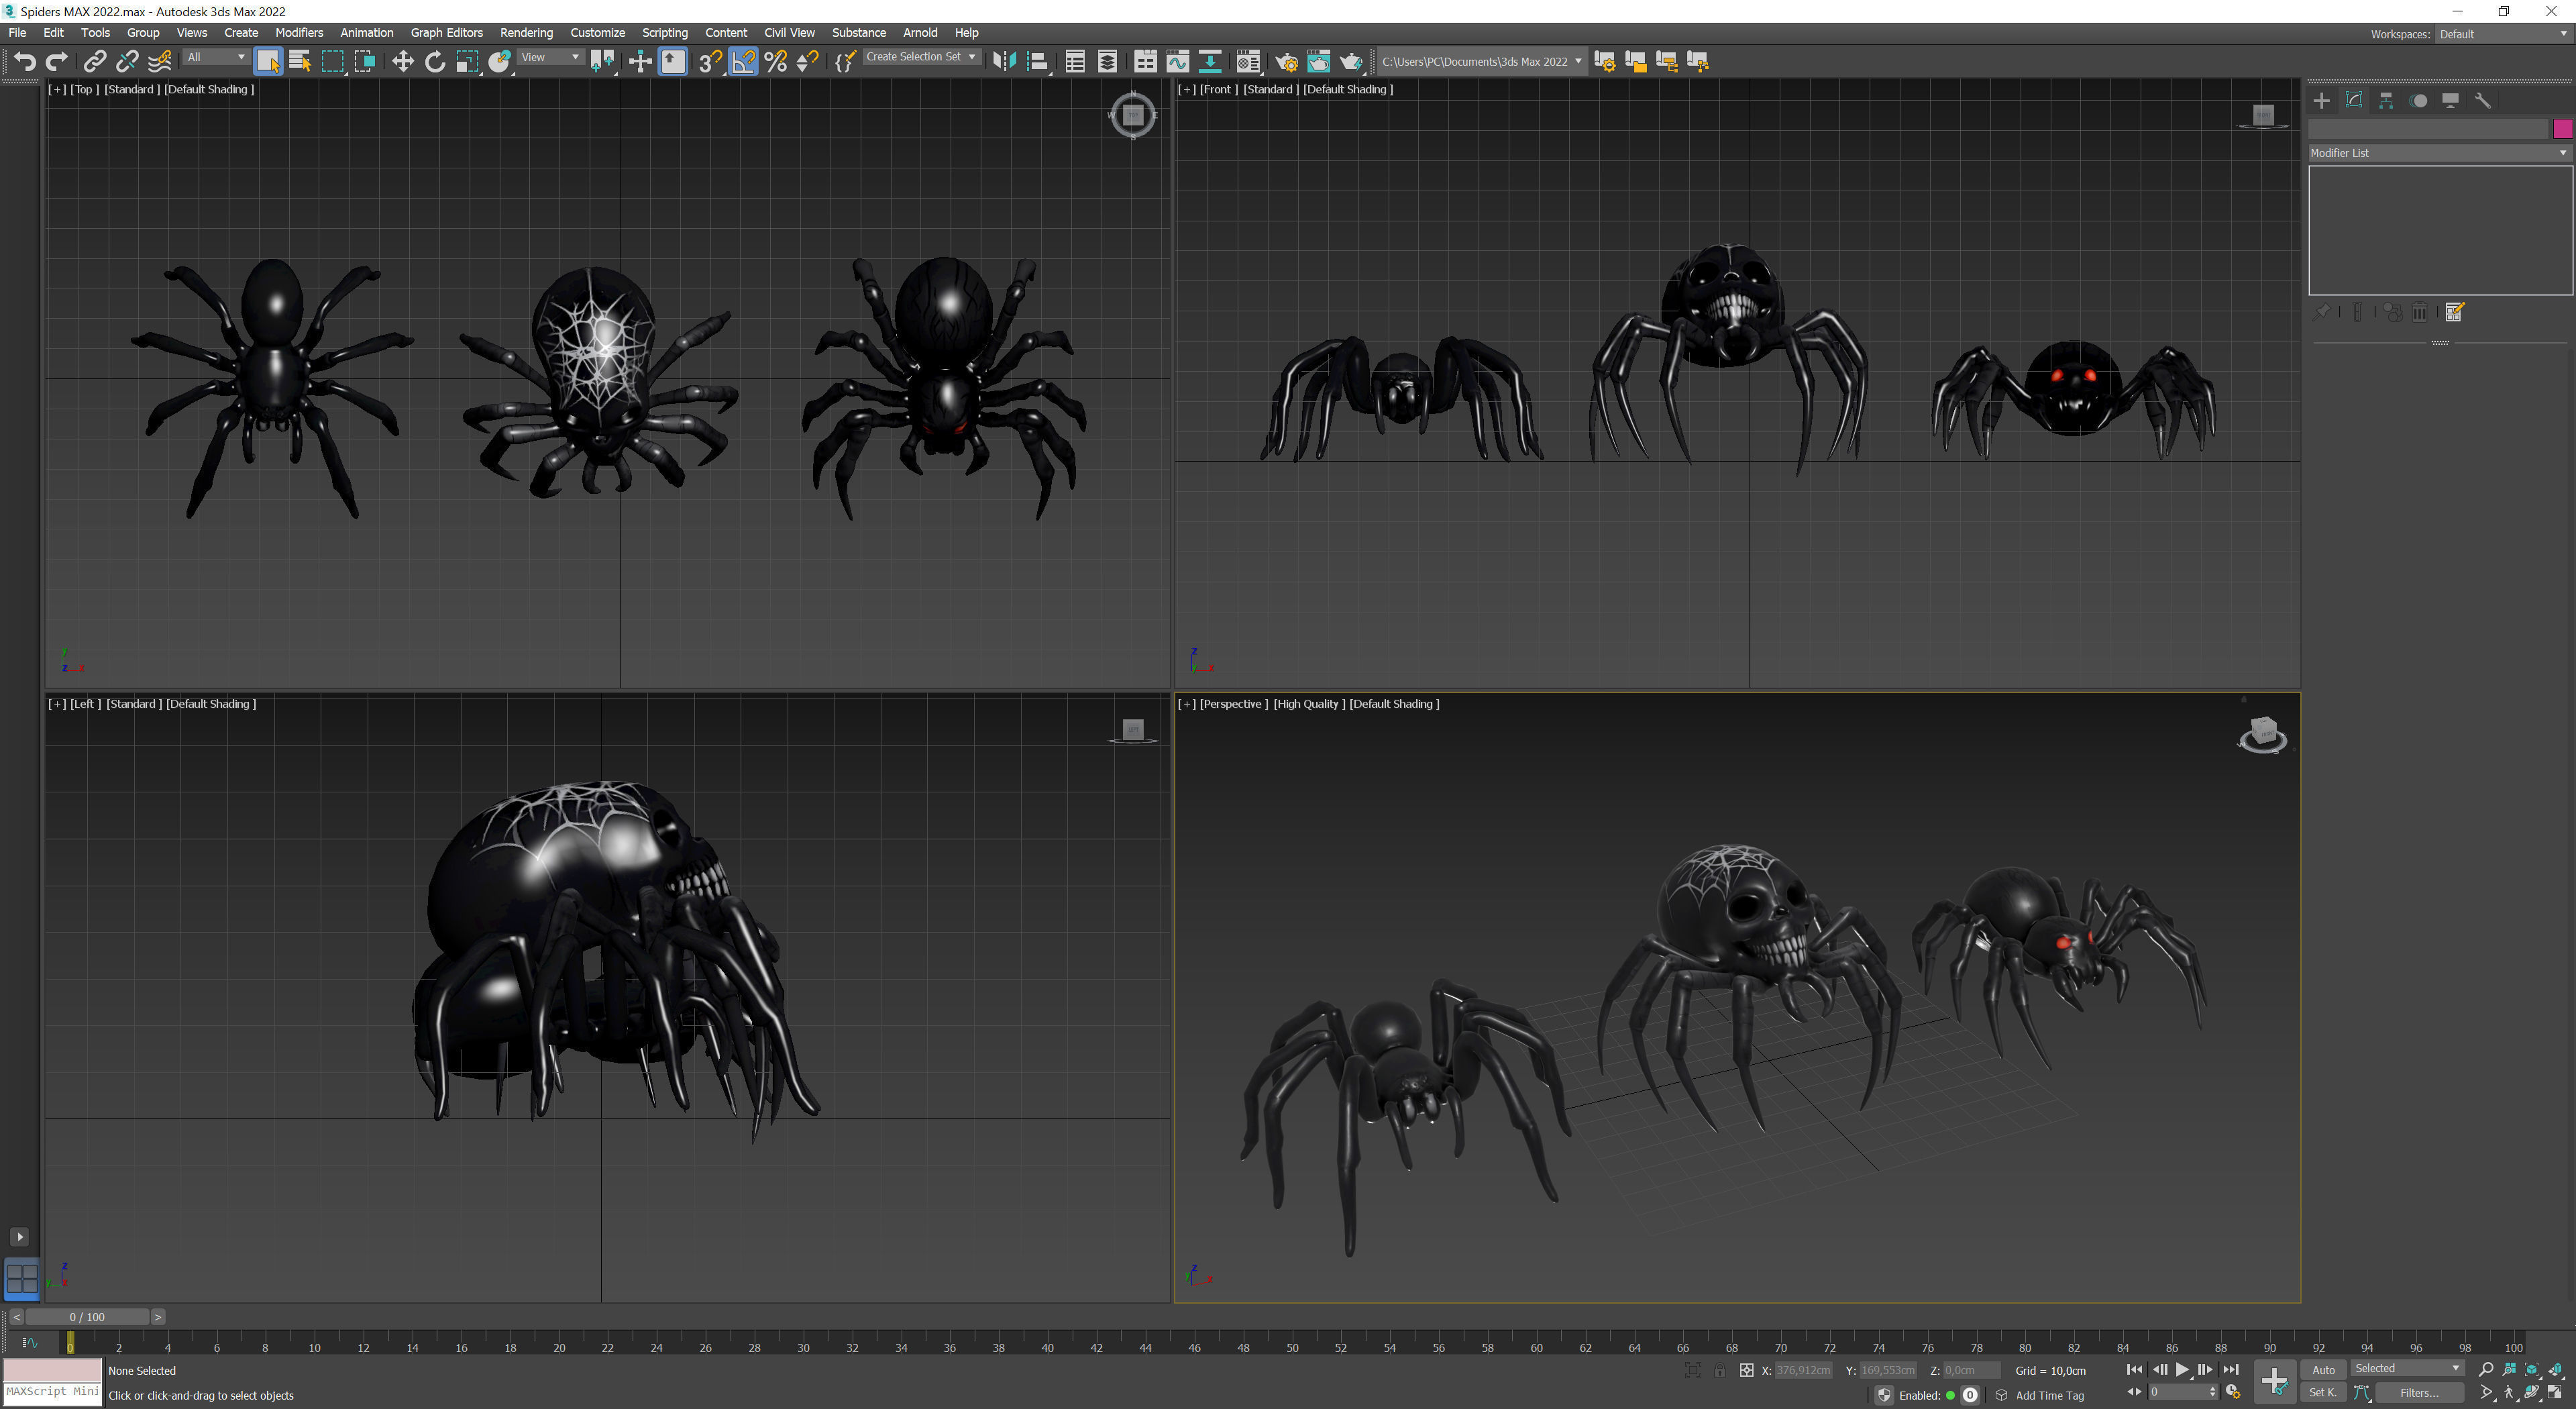Open the Layer Explorer icon
The height and width of the screenshot is (1409, 2576).
1107,62
